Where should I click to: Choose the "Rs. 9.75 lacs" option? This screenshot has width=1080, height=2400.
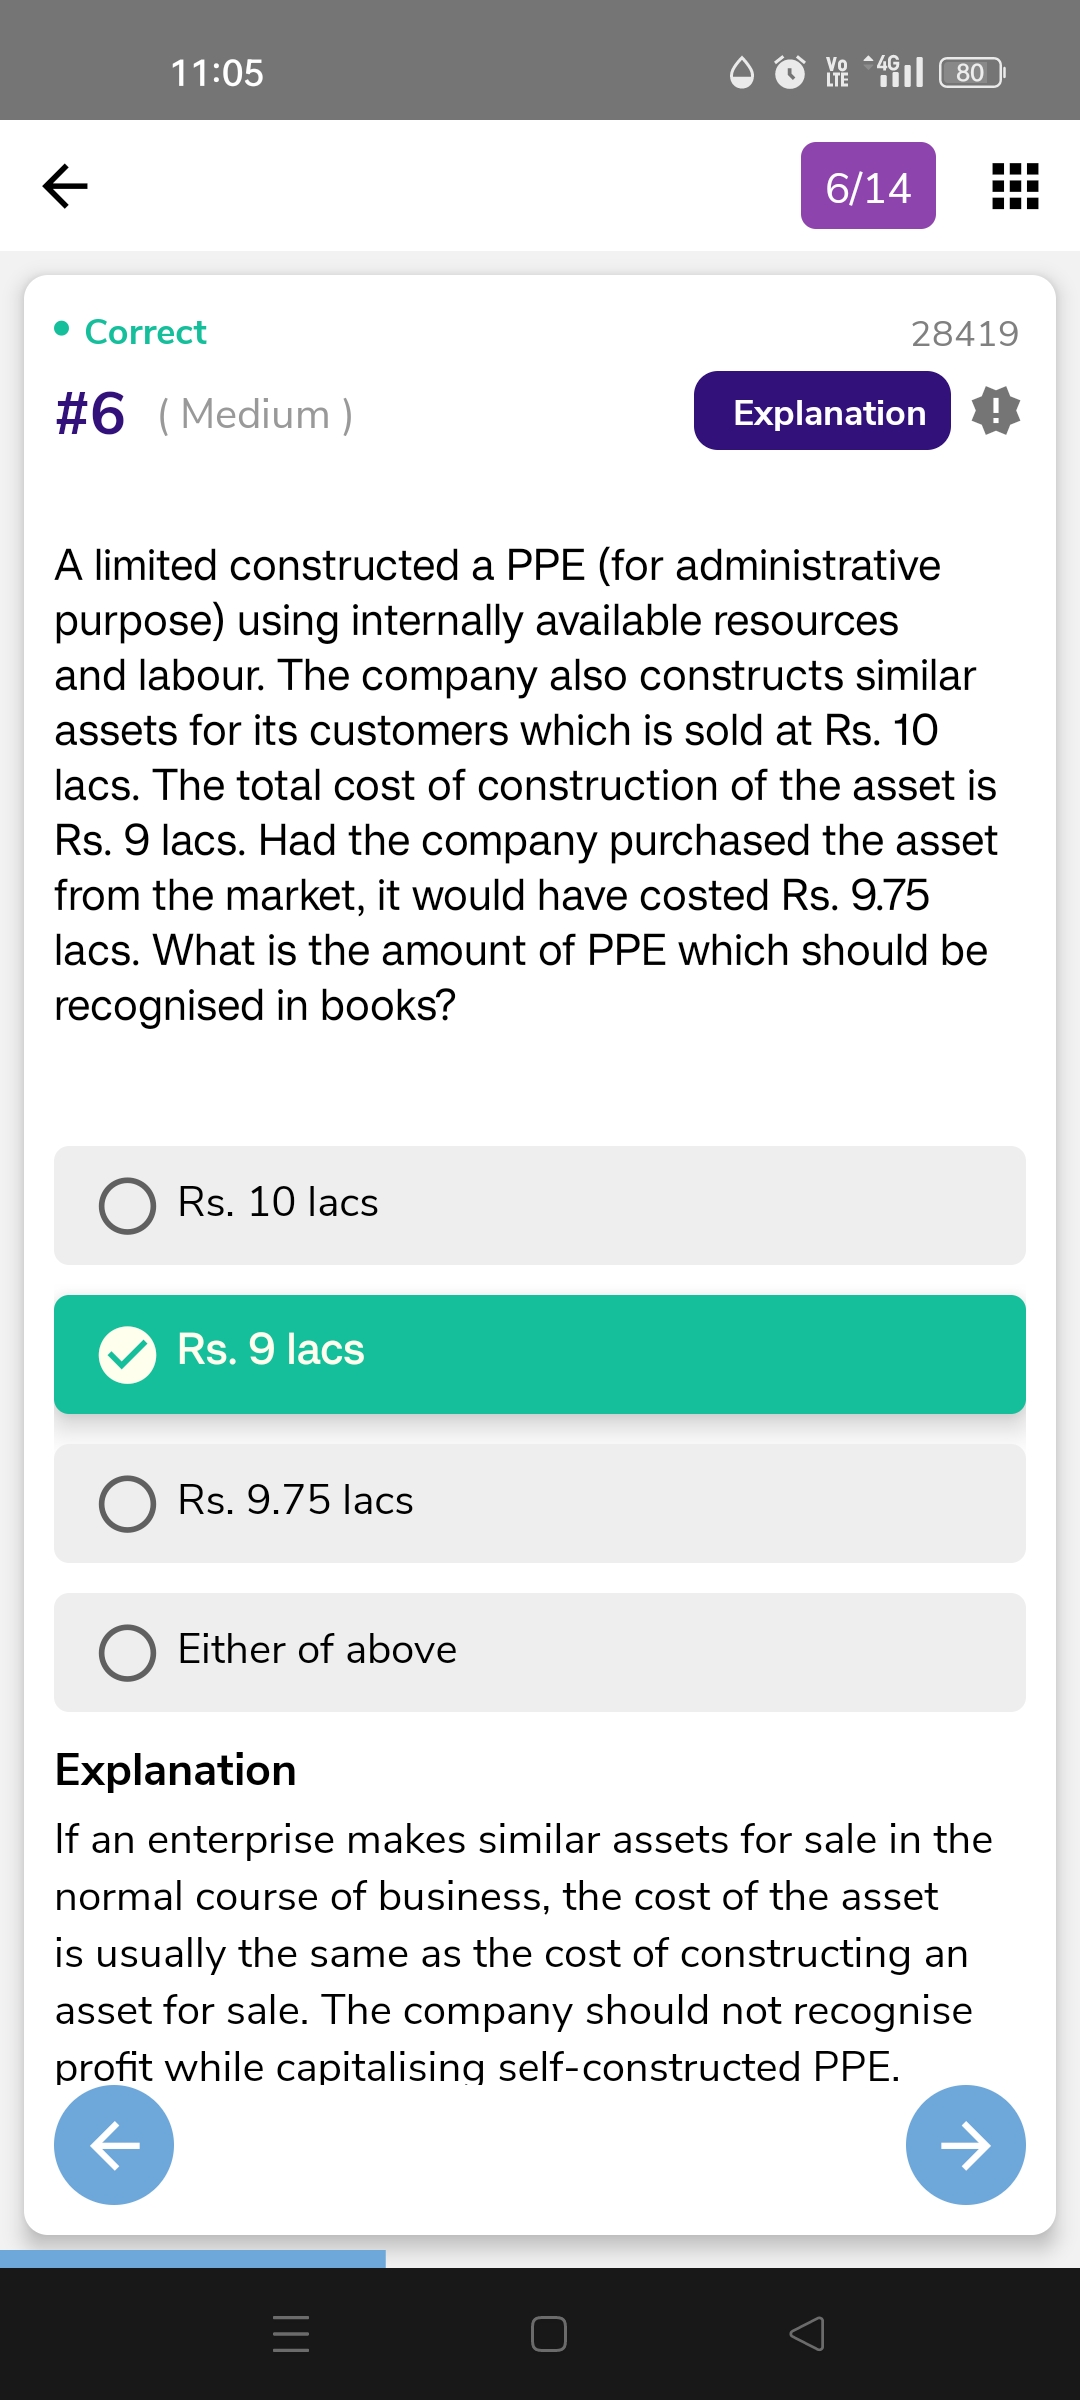[540, 1503]
